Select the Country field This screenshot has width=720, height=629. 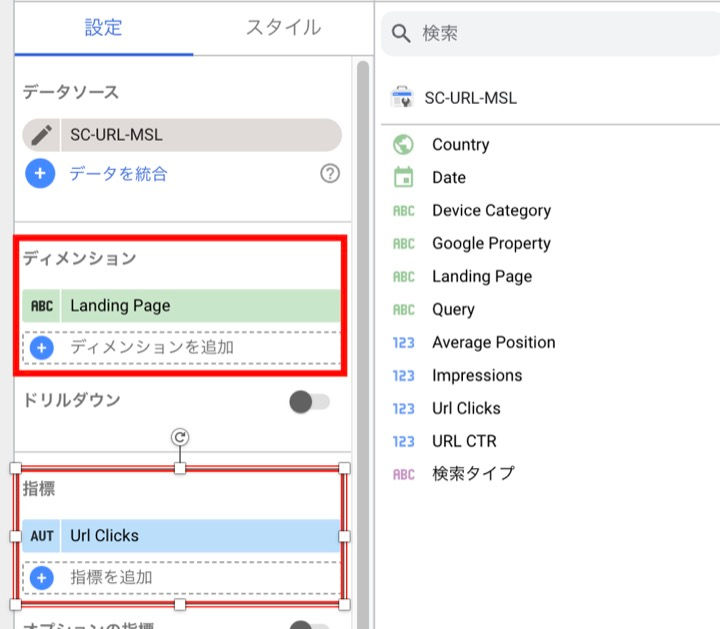(x=461, y=145)
